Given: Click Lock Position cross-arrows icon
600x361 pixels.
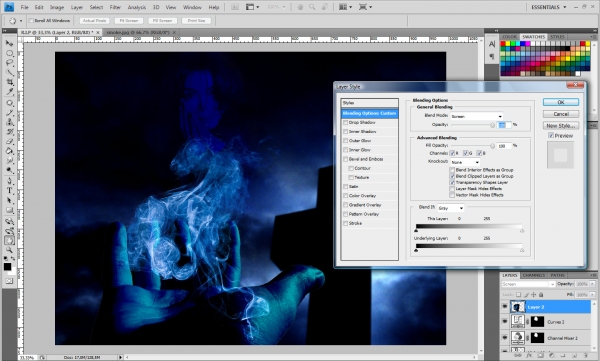Looking at the screenshot, I should coord(534,294).
